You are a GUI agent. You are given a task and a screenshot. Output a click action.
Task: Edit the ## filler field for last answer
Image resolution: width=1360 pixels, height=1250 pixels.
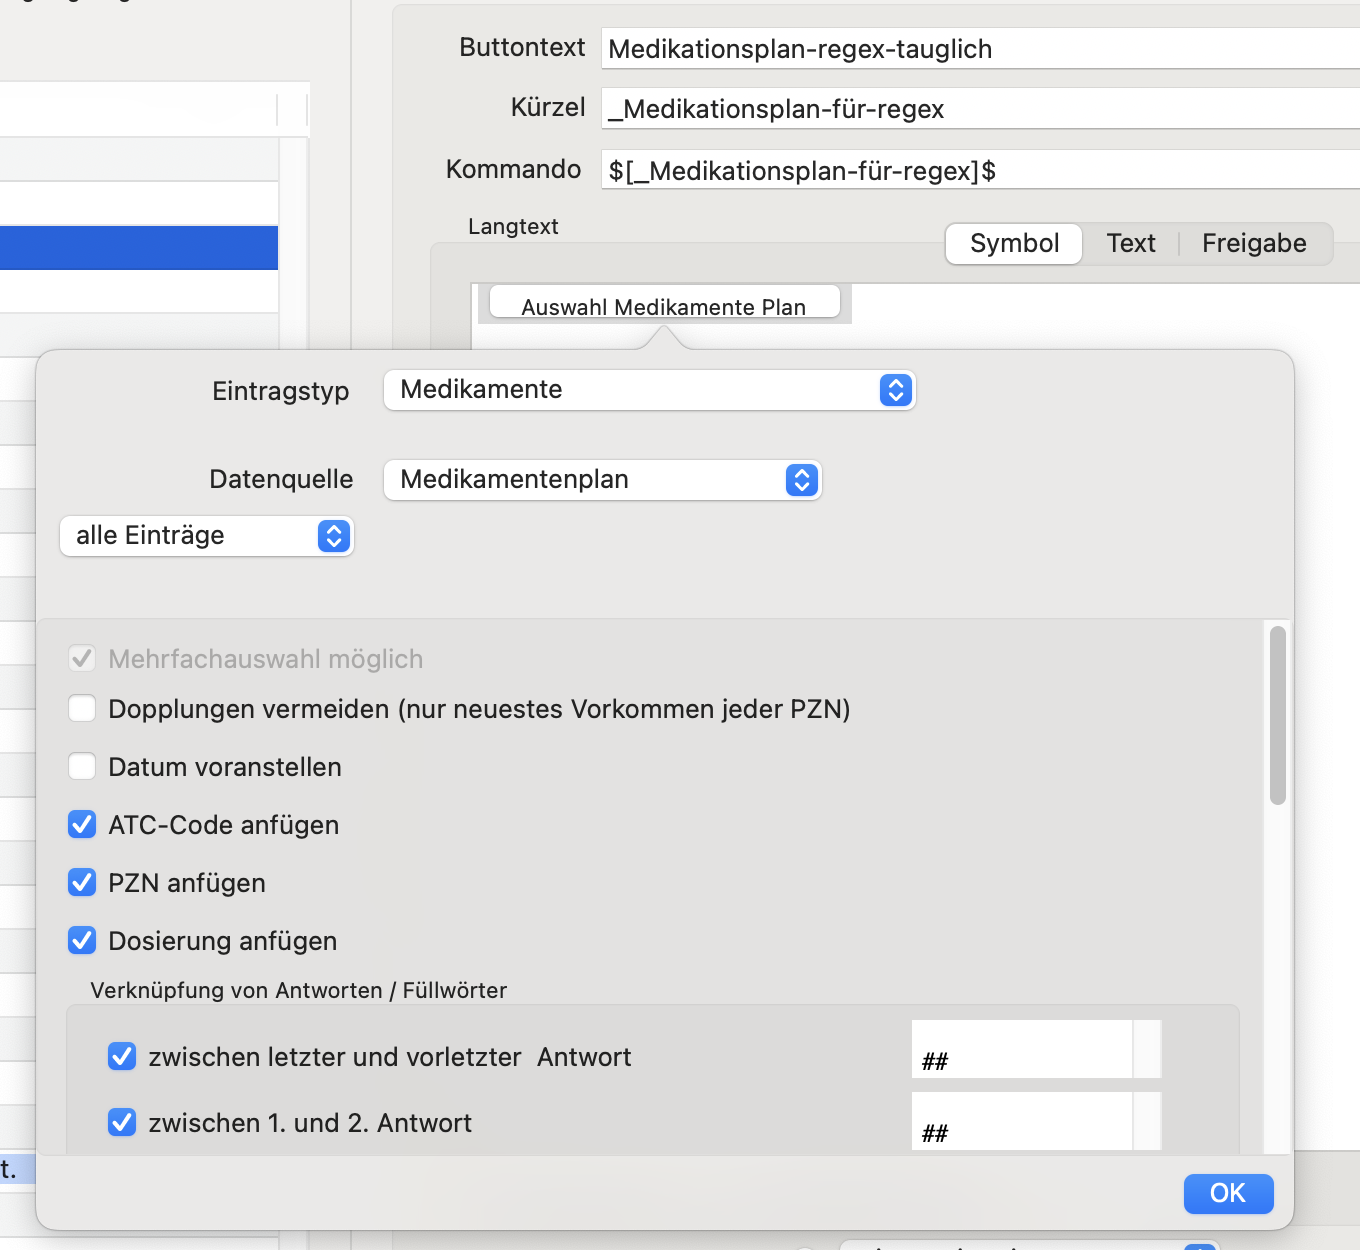[1021, 1050]
